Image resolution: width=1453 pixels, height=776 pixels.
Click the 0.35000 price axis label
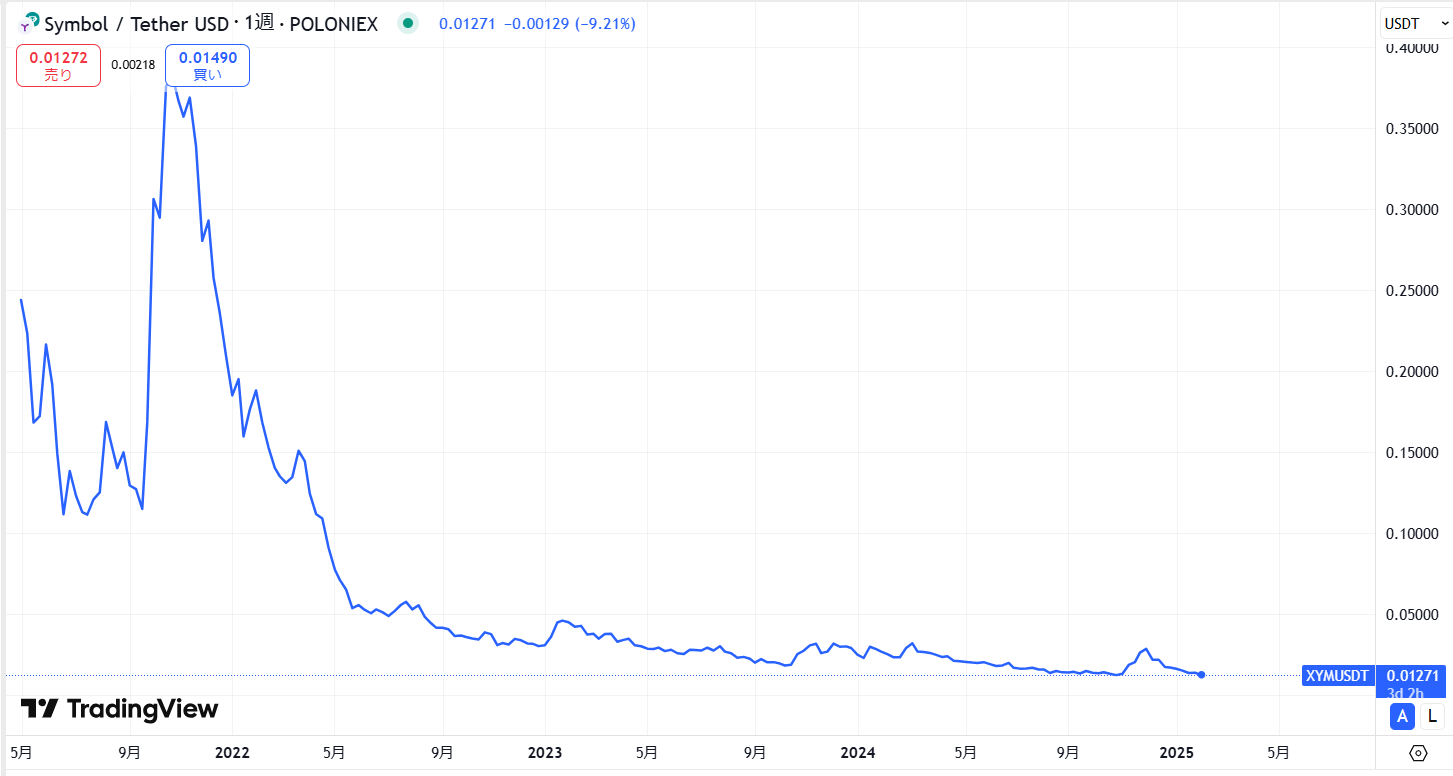pyautogui.click(x=1411, y=128)
